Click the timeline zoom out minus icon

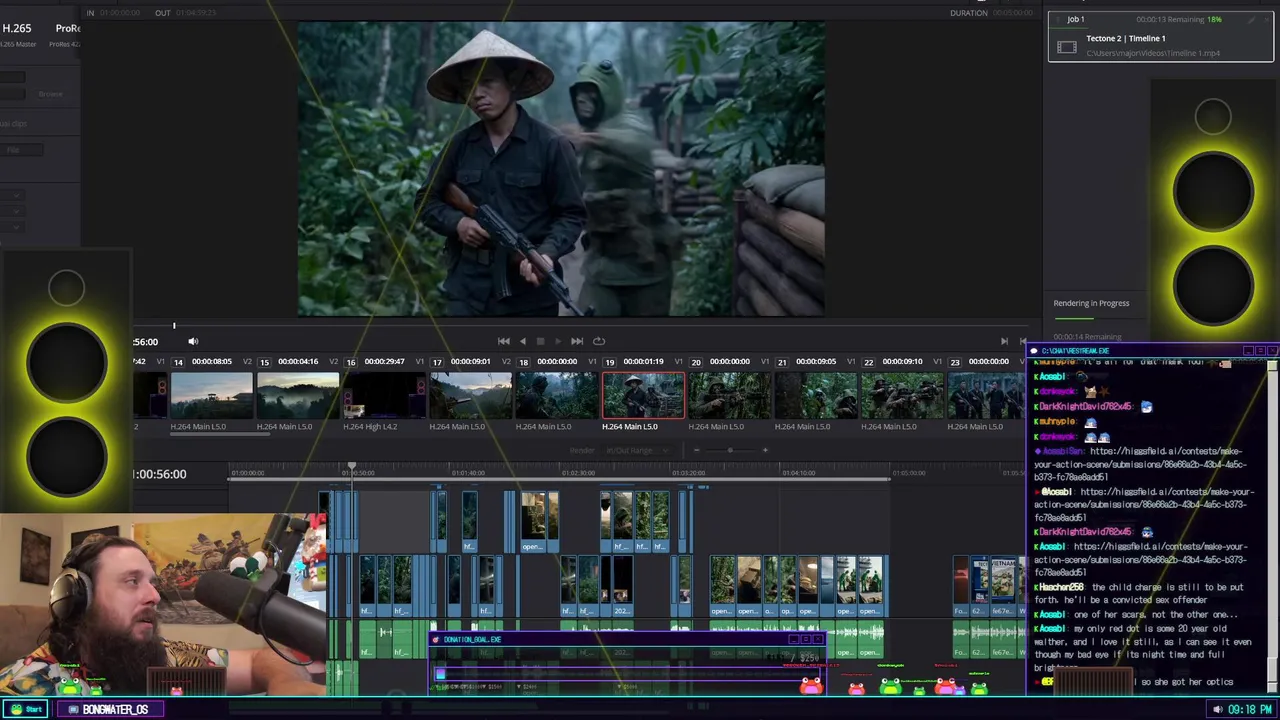pyautogui.click(x=696, y=450)
